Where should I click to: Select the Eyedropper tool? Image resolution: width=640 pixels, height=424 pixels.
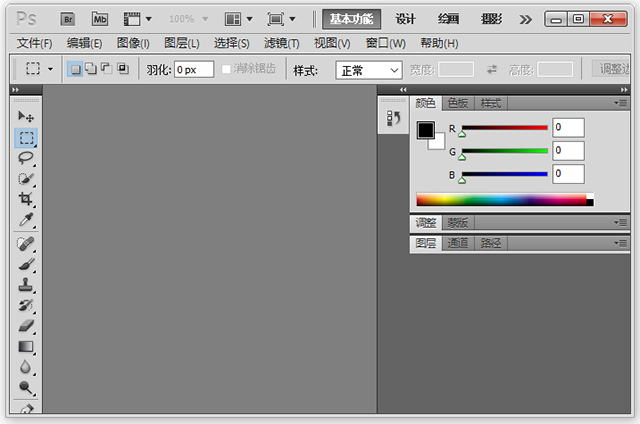coord(26,220)
